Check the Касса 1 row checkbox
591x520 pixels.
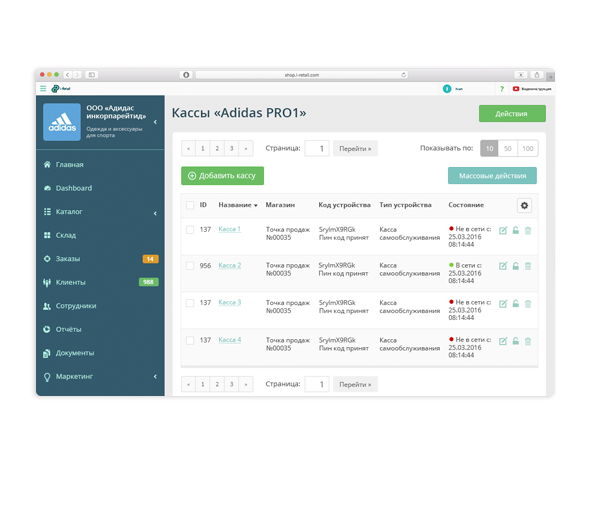coord(190,229)
